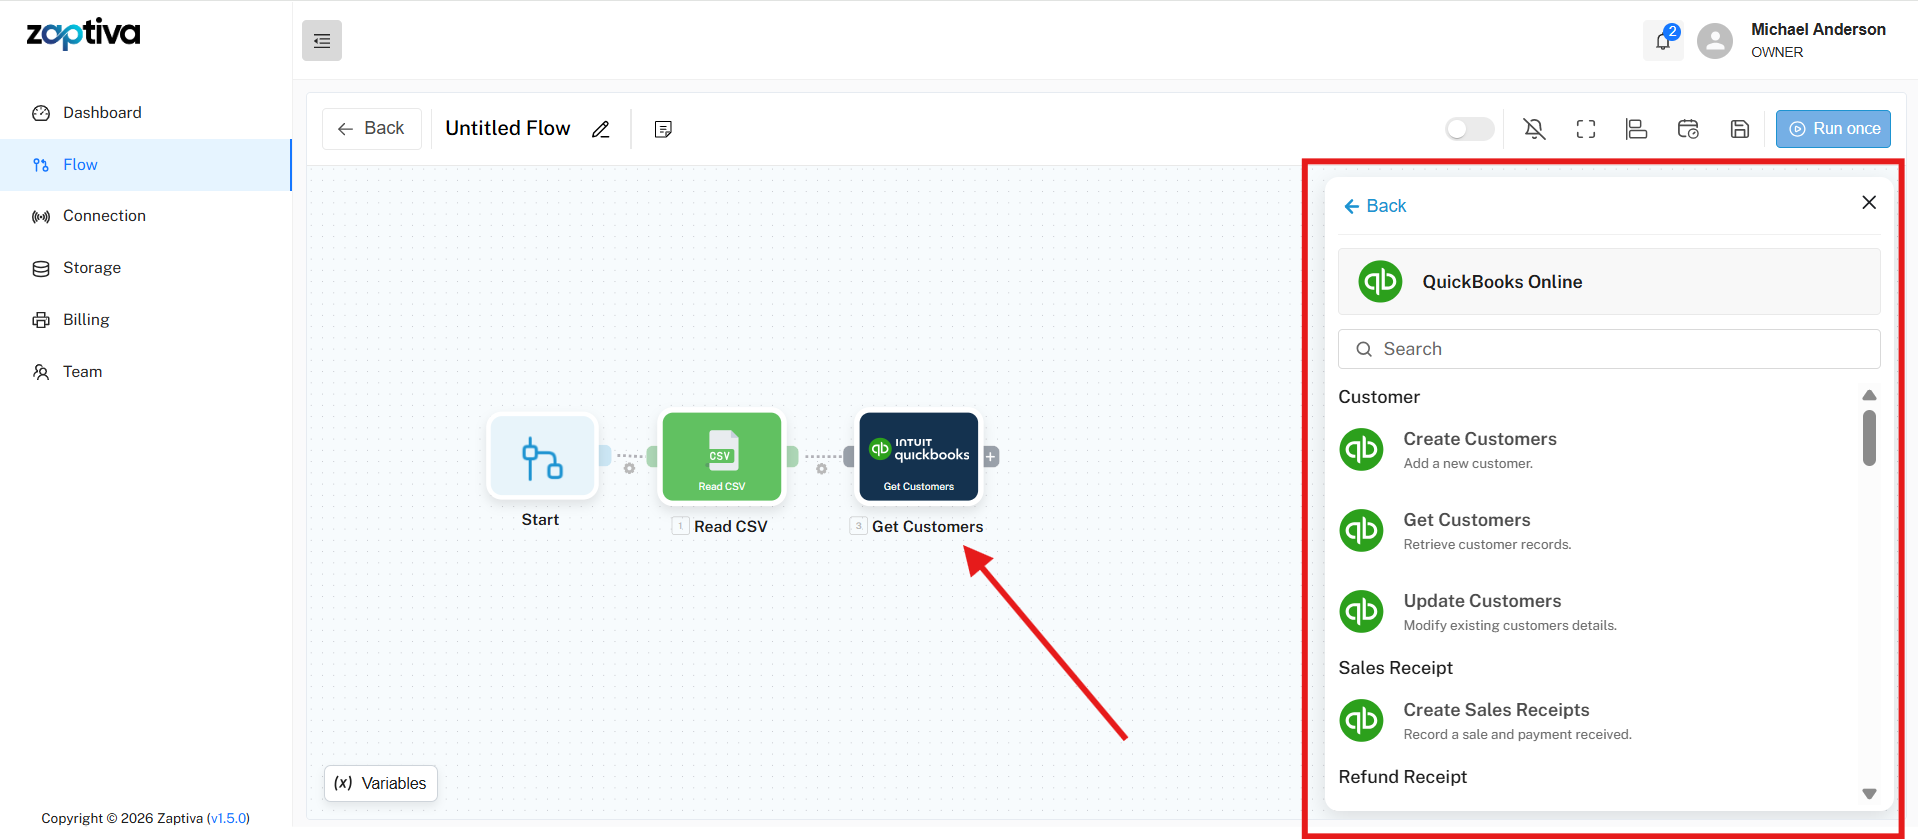
Task: Click the blue Back link in panel
Action: pyautogui.click(x=1375, y=206)
